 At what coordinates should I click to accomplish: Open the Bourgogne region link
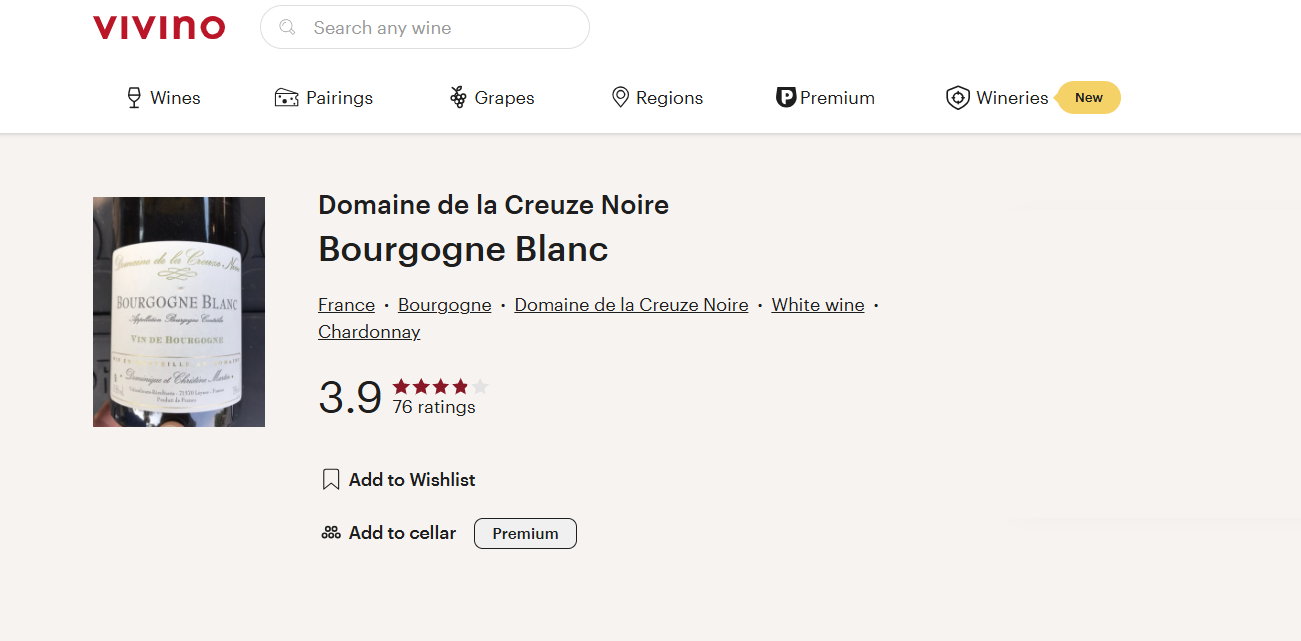[444, 305]
